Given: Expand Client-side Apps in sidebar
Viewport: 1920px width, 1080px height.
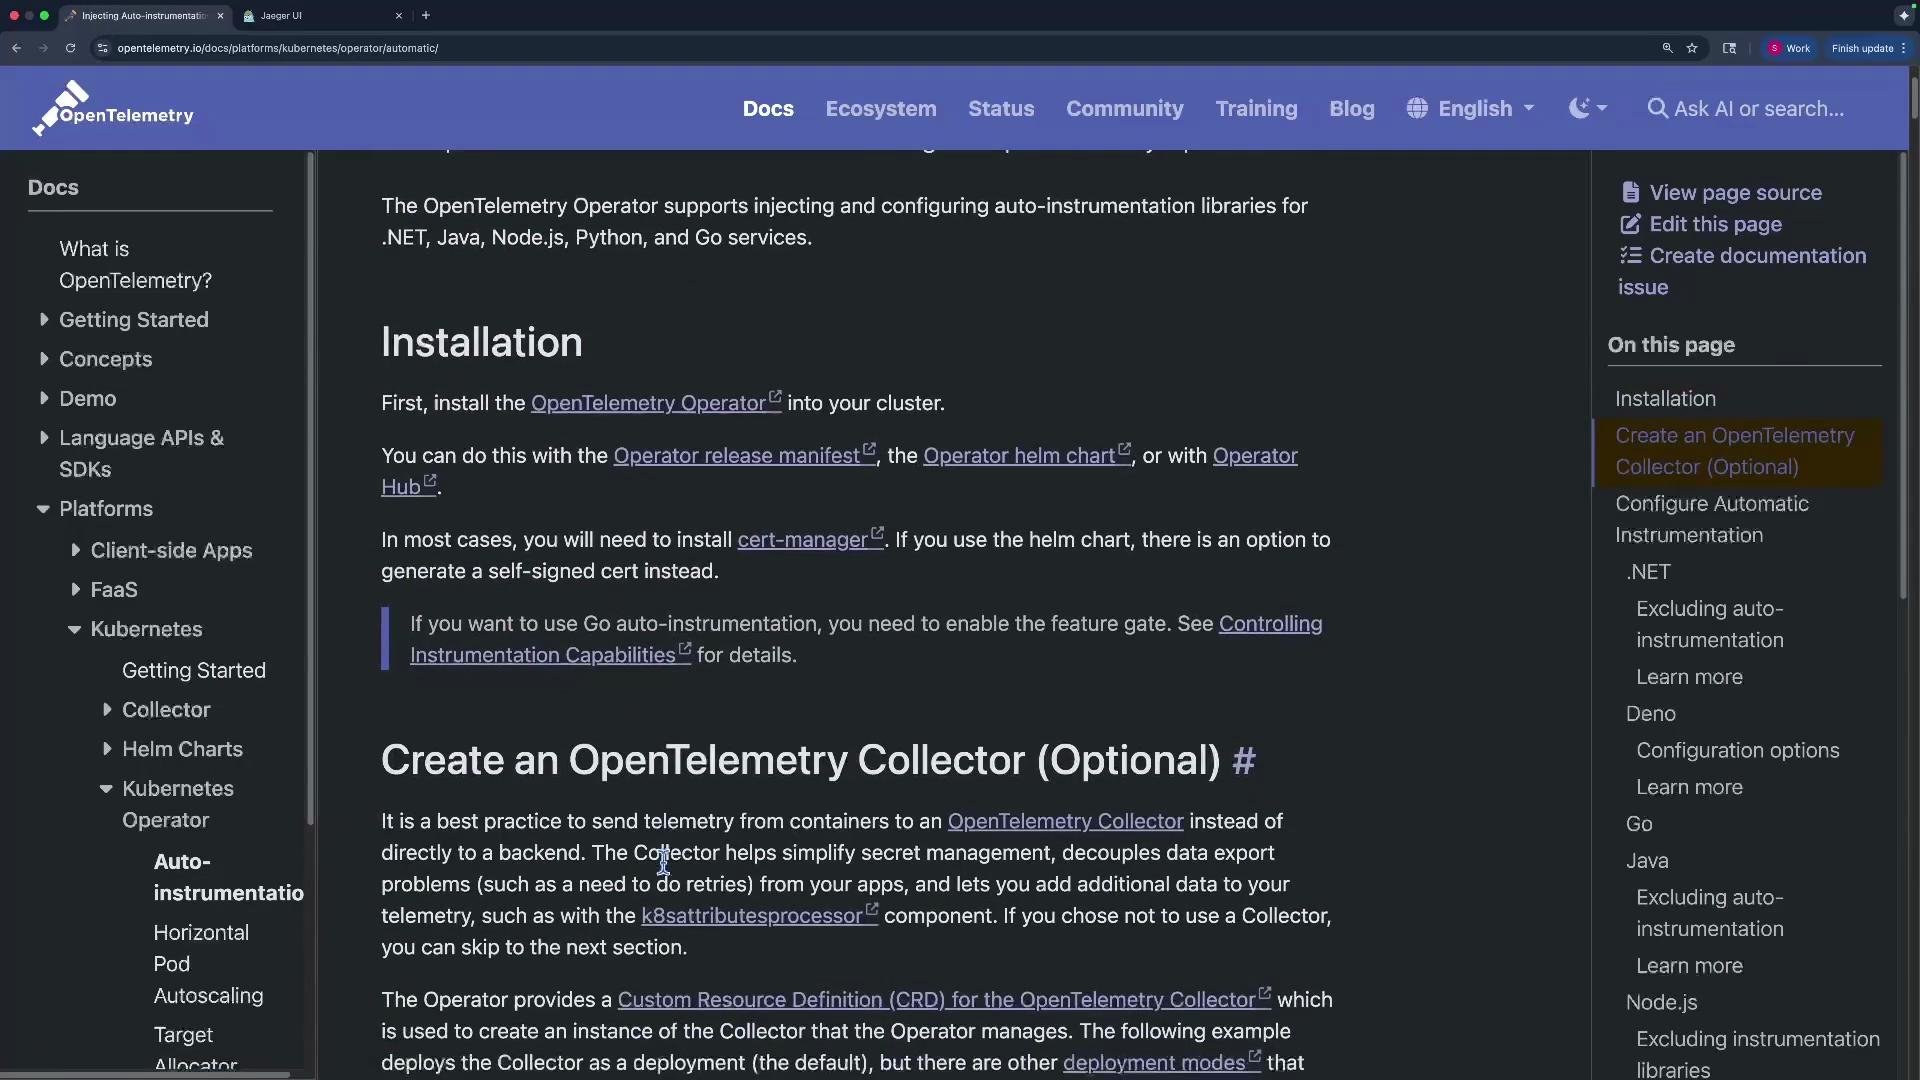Looking at the screenshot, I should 75,550.
